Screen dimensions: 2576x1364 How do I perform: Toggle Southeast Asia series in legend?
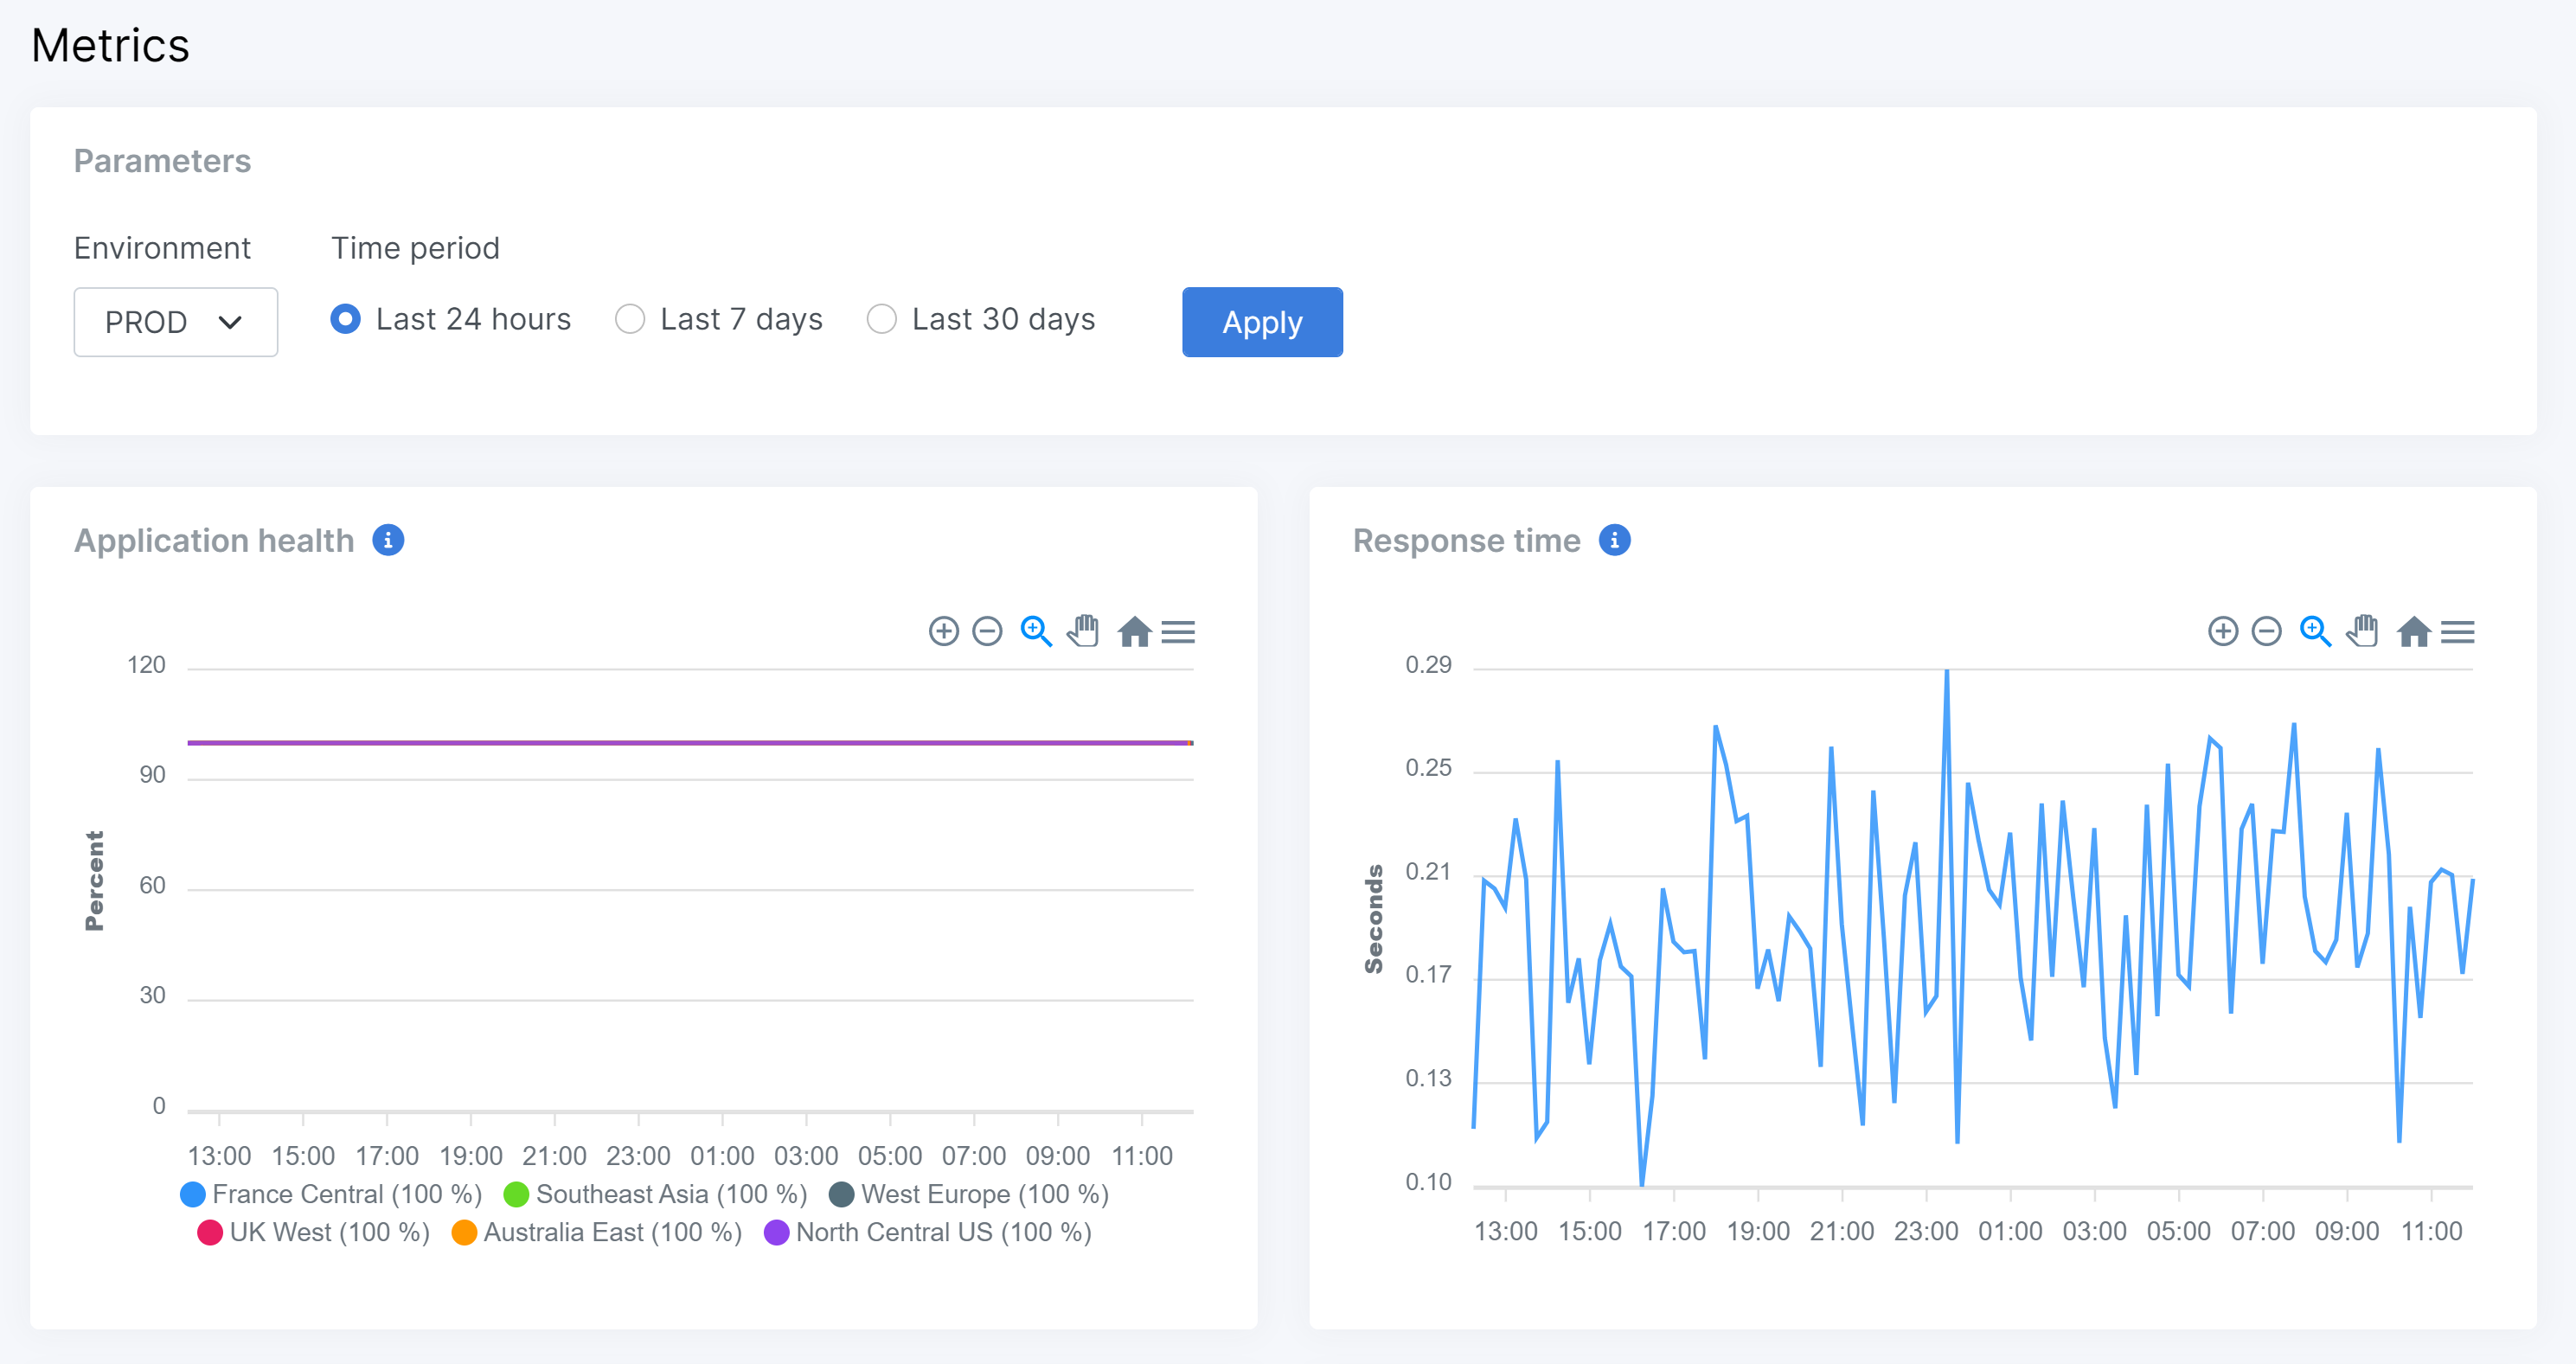point(670,1194)
